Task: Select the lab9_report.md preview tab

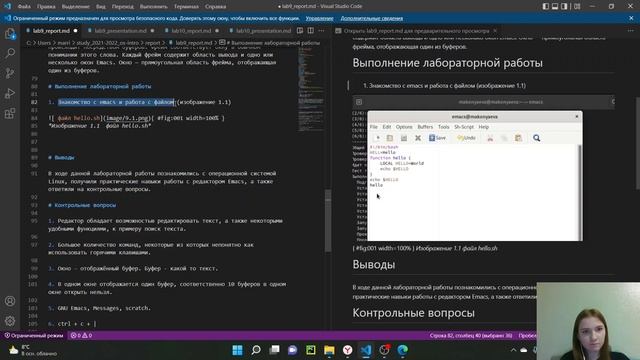Action: pyautogui.click(x=416, y=31)
